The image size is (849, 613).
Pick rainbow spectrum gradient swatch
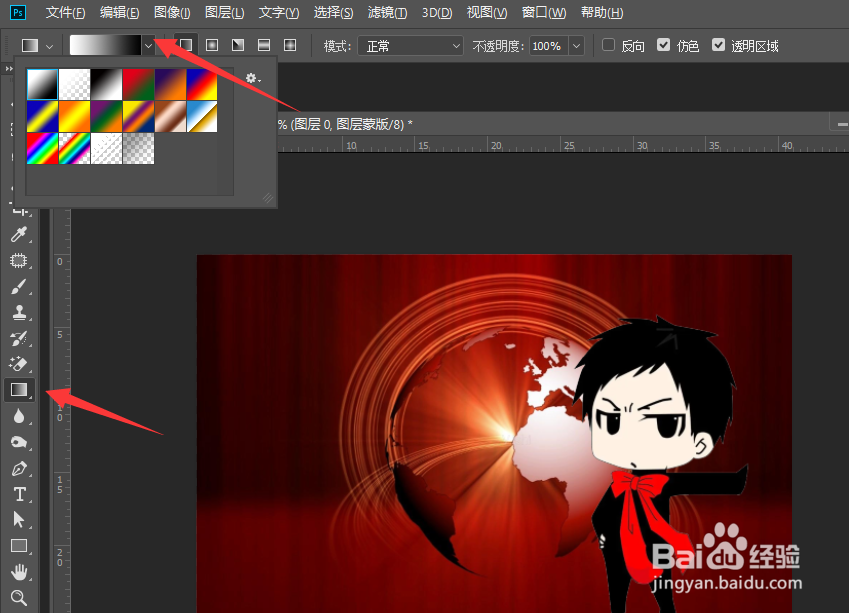pyautogui.click(x=42, y=148)
